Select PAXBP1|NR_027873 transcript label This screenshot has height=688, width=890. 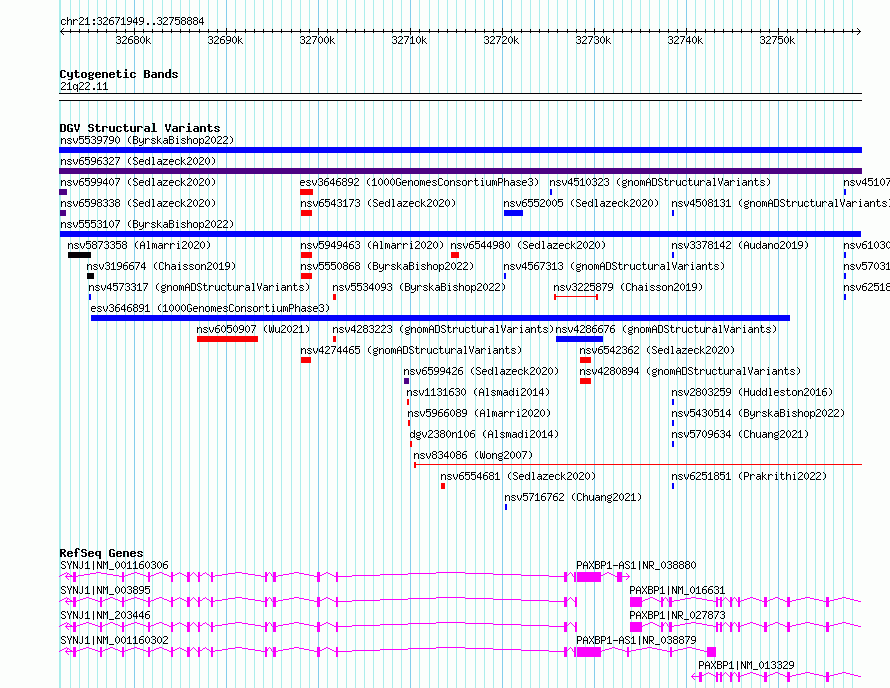coord(677,615)
